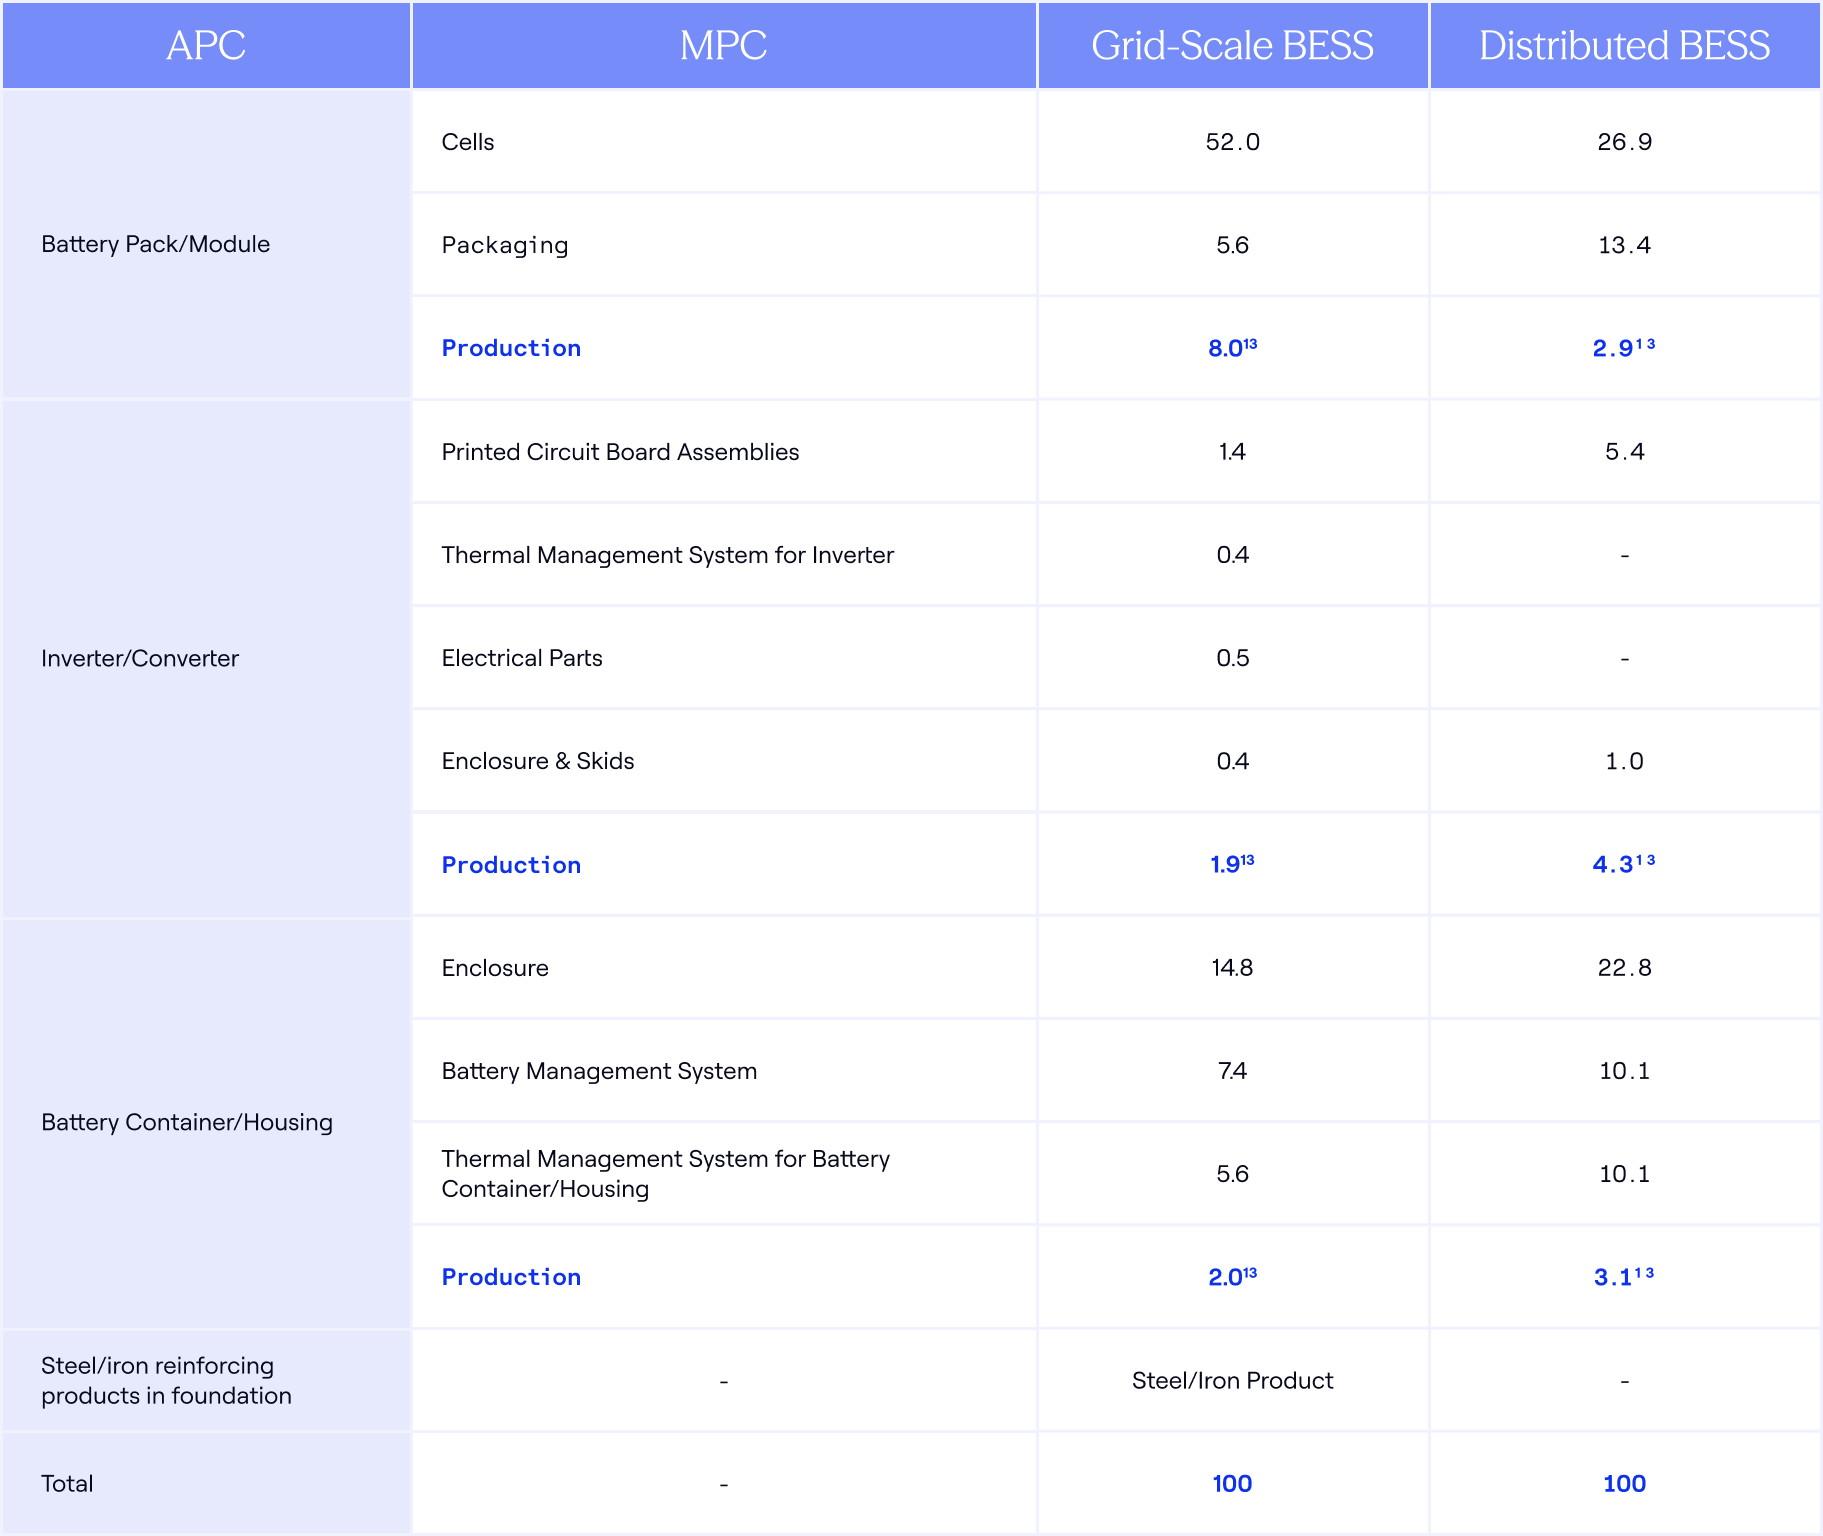Click the Grid-Scale BESS column header
This screenshot has width=1823, height=1536.
(1232, 46)
